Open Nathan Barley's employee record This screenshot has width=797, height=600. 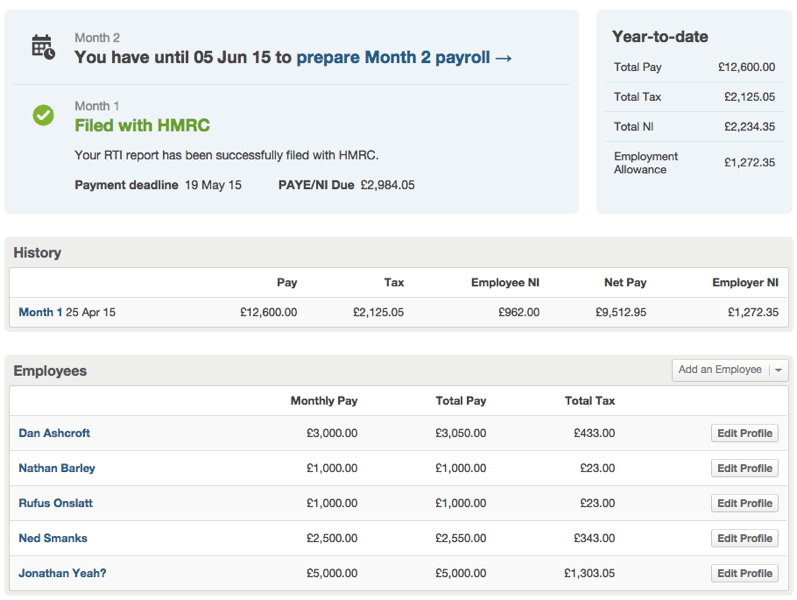pos(57,468)
